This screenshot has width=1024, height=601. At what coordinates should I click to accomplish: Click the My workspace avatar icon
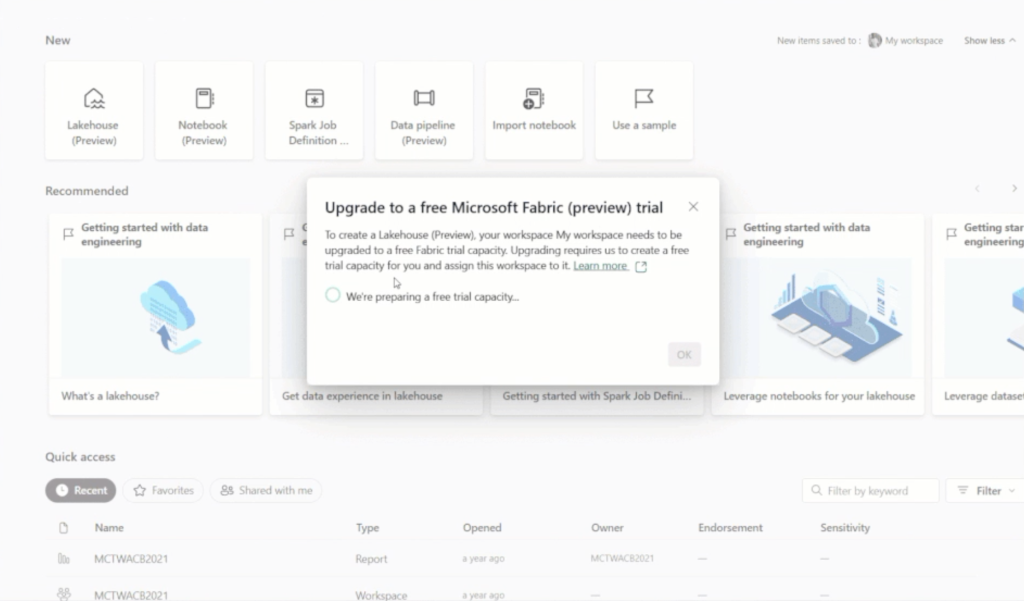(874, 41)
